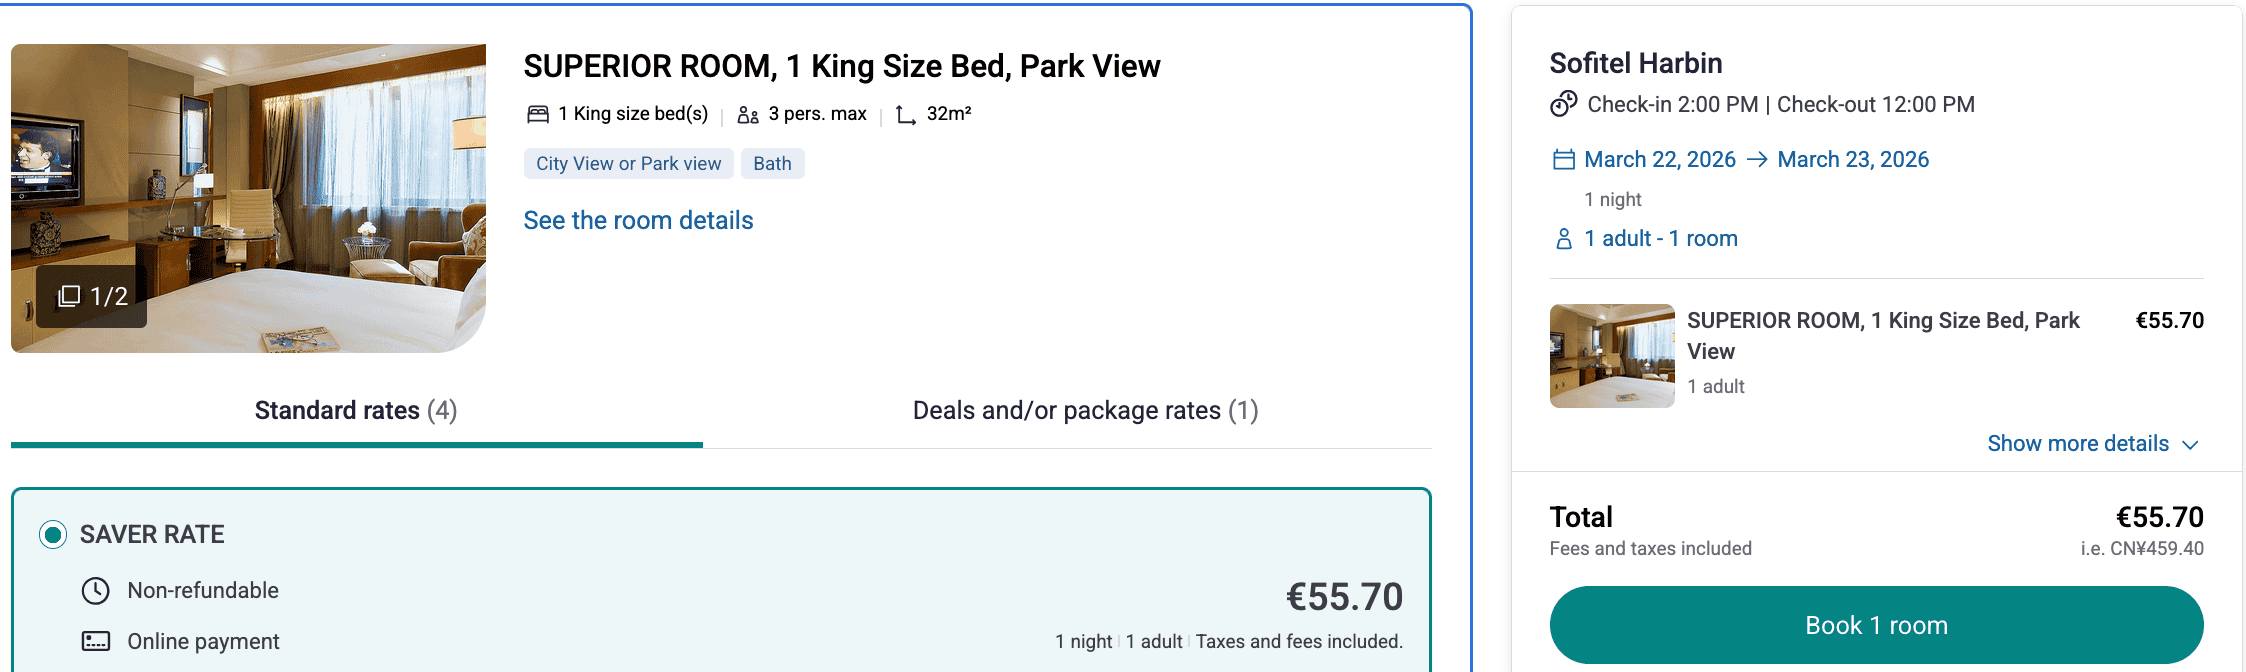
Task: Click the guest person icon in summary
Action: pyautogui.click(x=1564, y=239)
